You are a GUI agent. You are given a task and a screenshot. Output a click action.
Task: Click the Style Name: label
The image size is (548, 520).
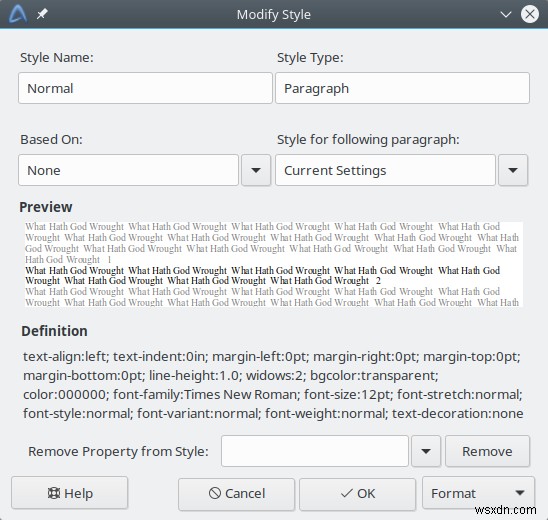pyautogui.click(x=57, y=58)
